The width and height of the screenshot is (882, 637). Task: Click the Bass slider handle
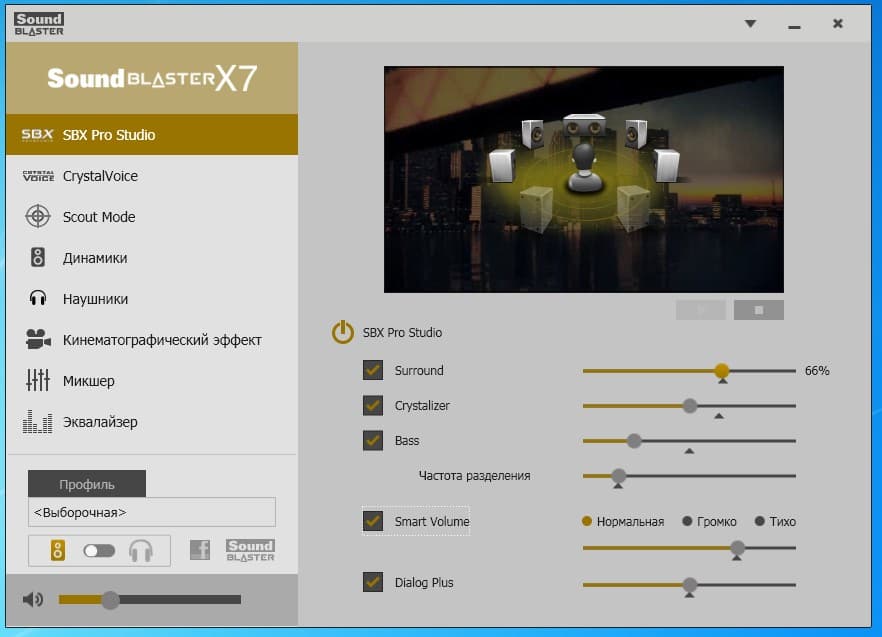coord(634,441)
